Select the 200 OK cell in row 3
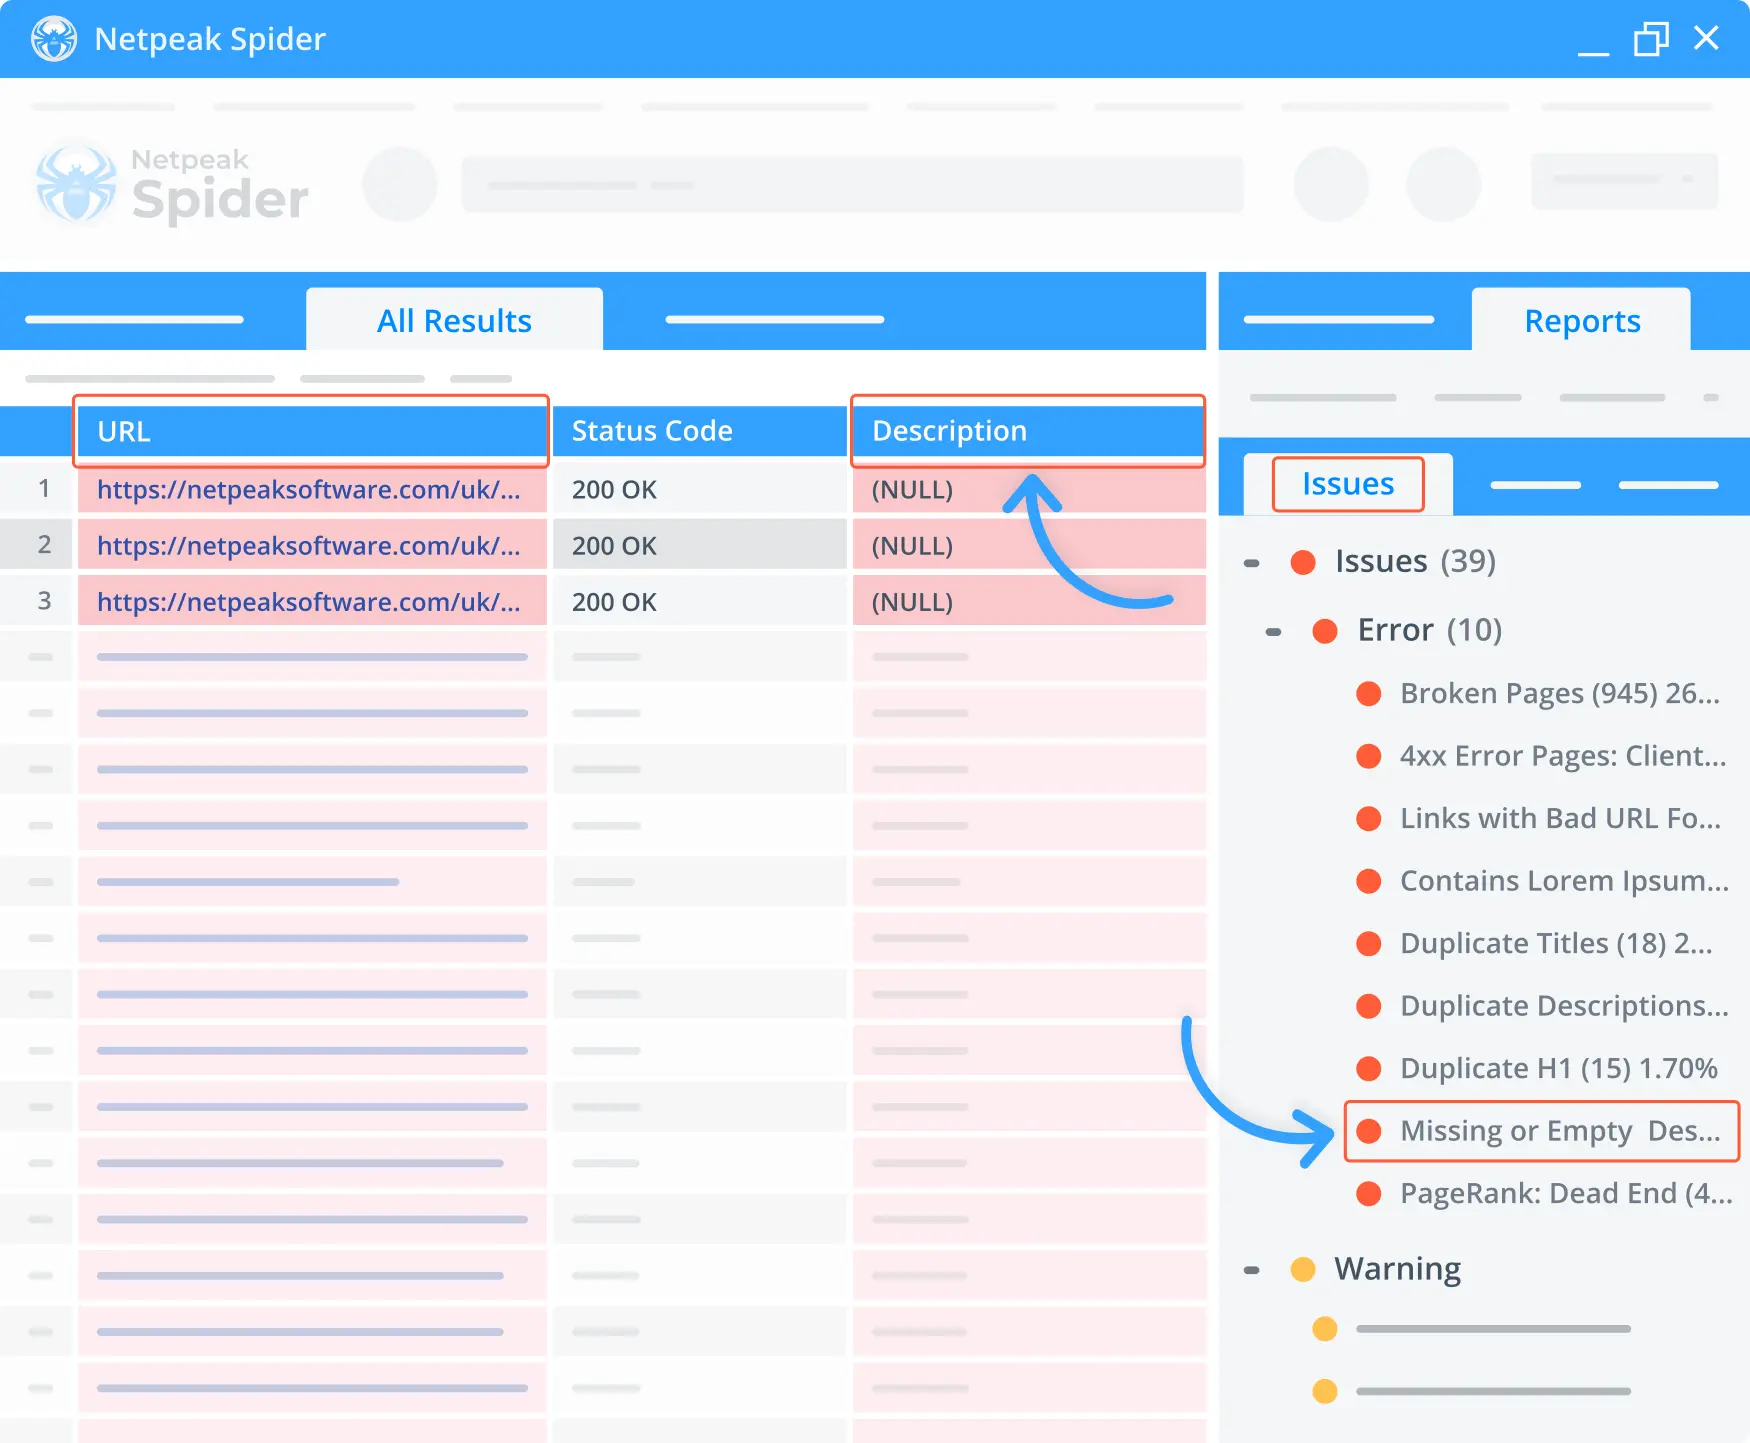The image size is (1750, 1443). pyautogui.click(x=699, y=602)
